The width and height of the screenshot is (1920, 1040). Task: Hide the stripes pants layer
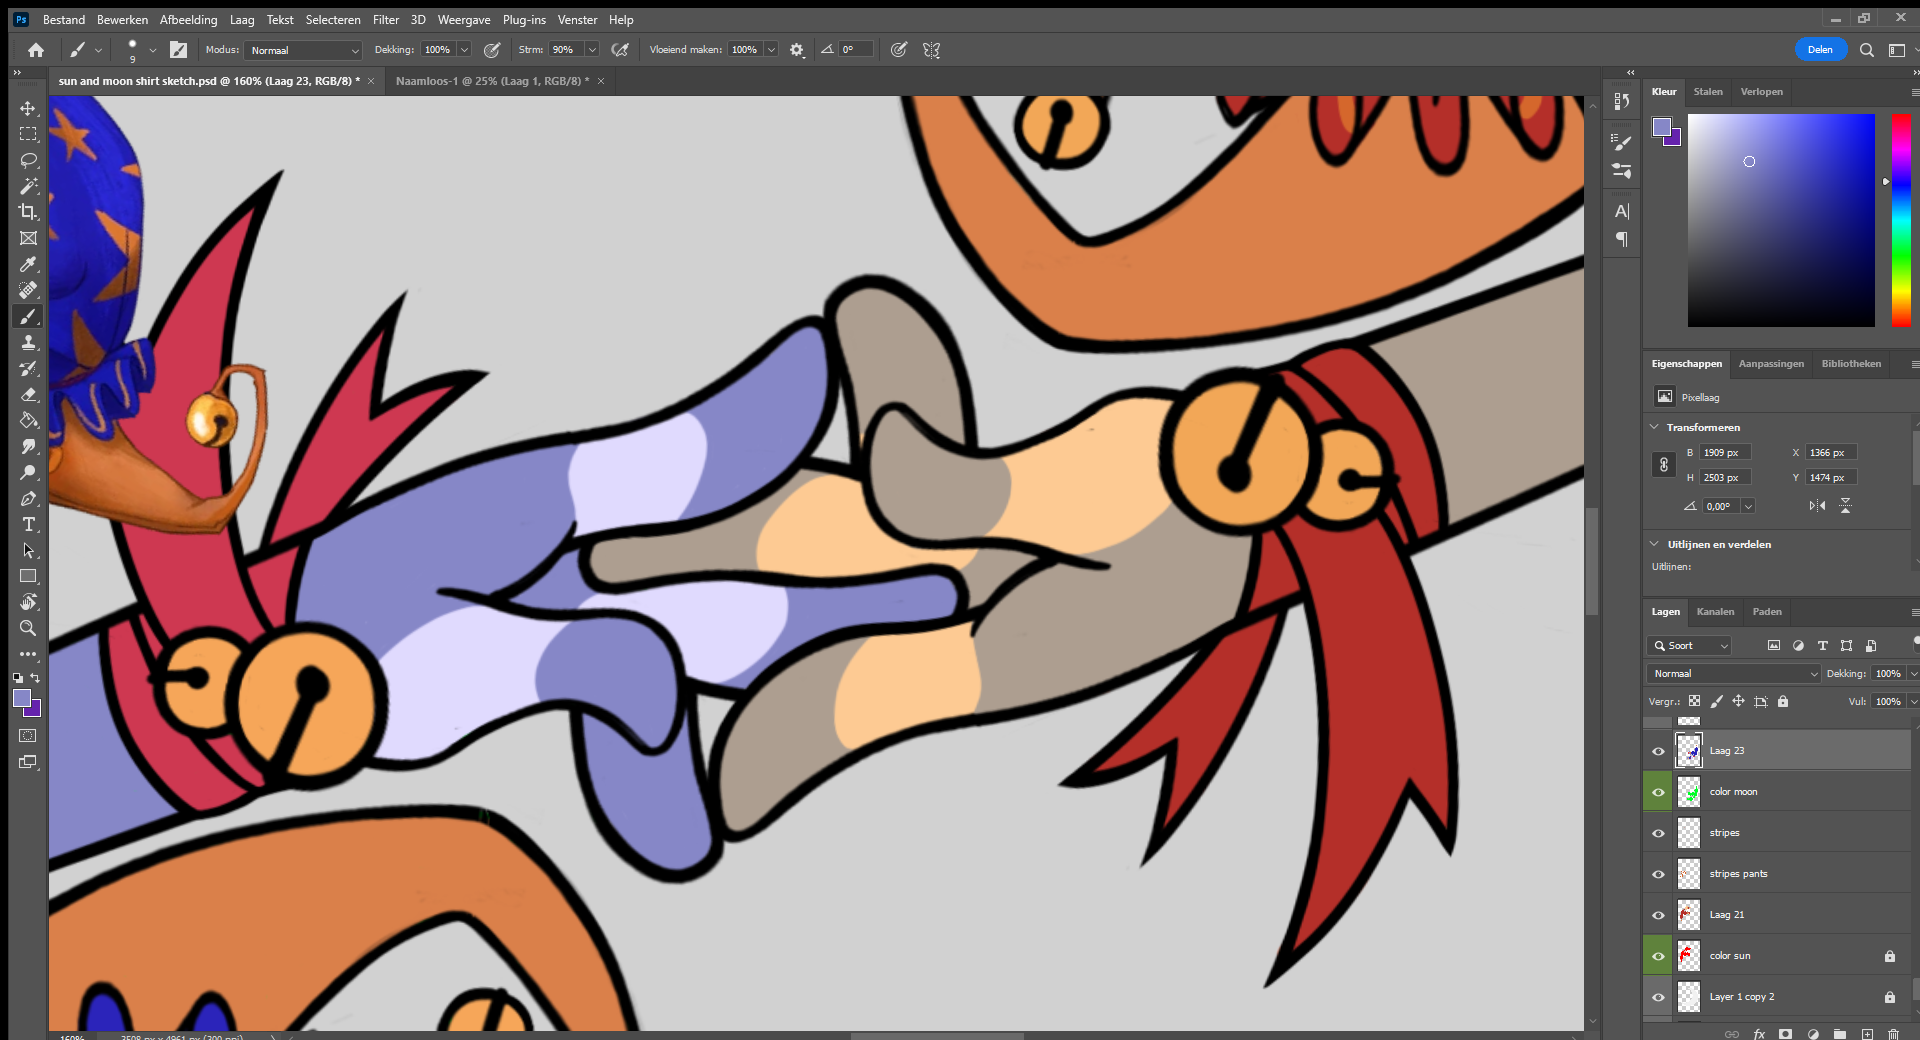pos(1658,874)
